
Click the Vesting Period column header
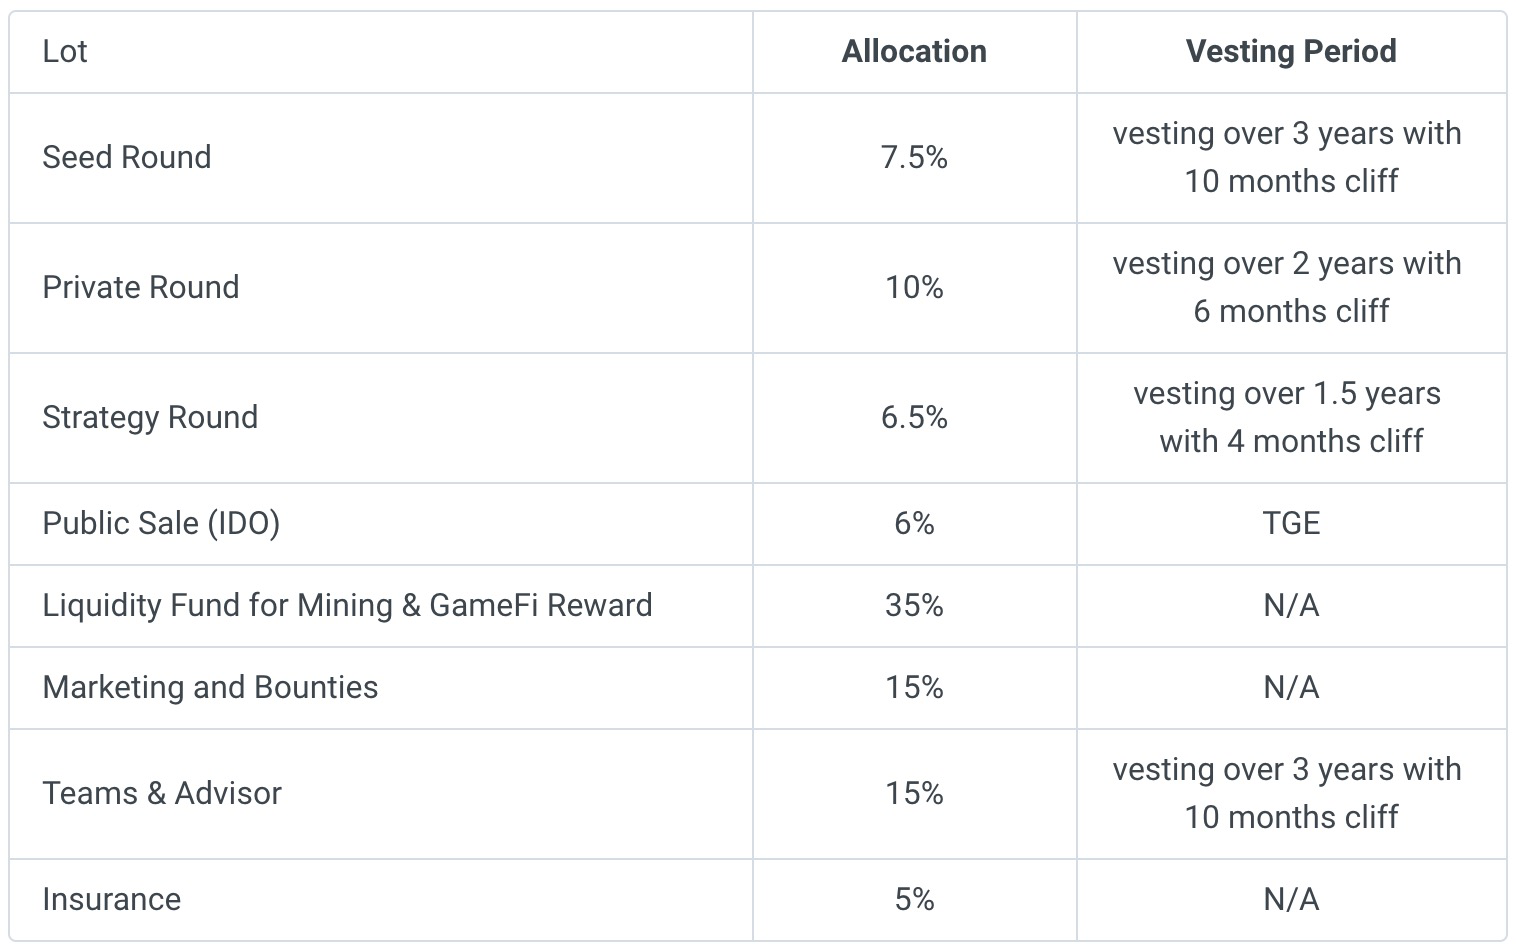1290,52
